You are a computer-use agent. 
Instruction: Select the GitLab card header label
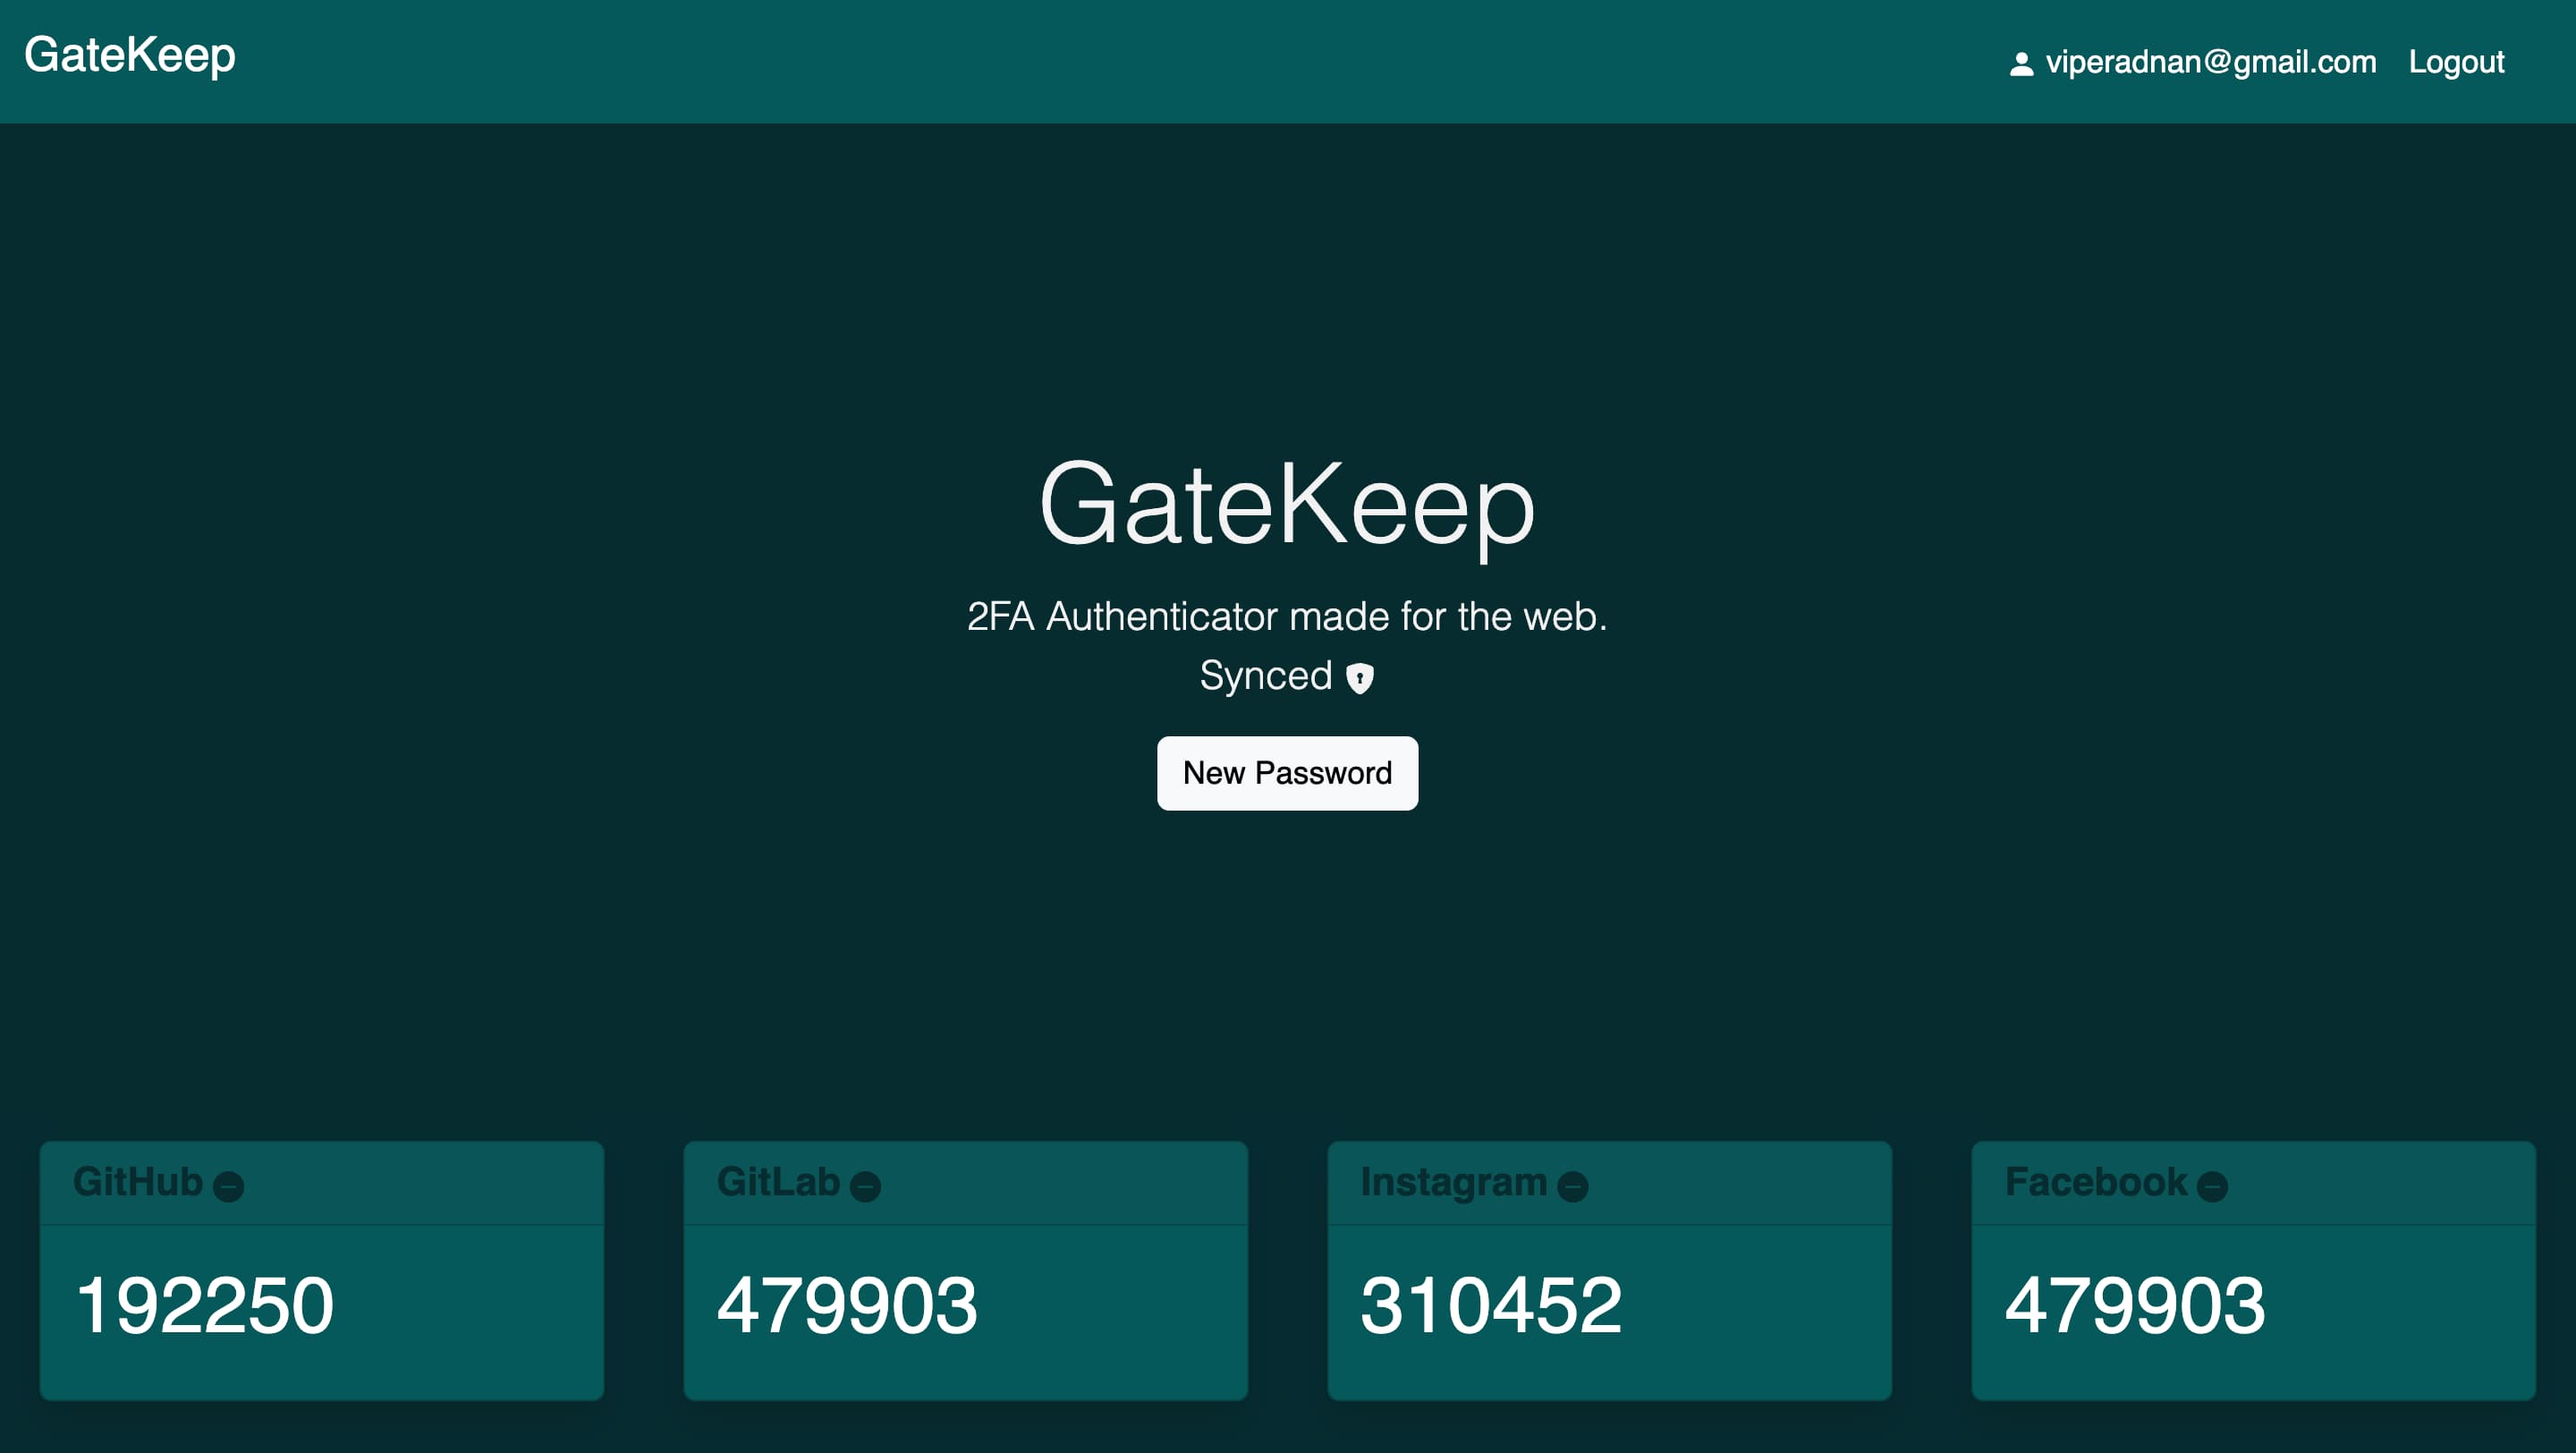[778, 1182]
